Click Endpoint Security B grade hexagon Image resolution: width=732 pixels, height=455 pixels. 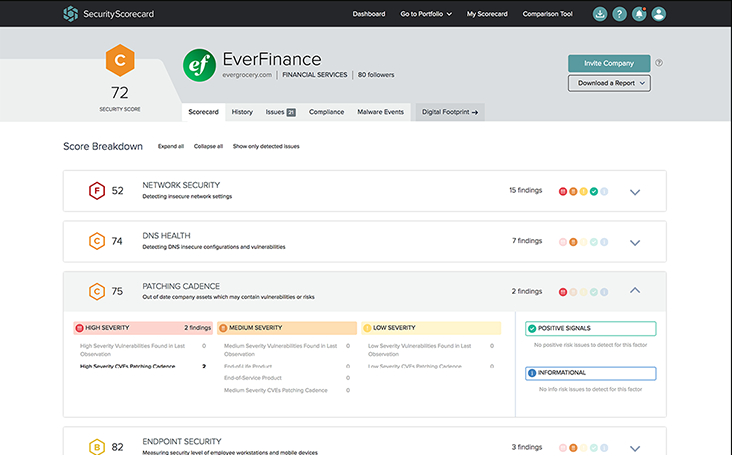[97, 447]
